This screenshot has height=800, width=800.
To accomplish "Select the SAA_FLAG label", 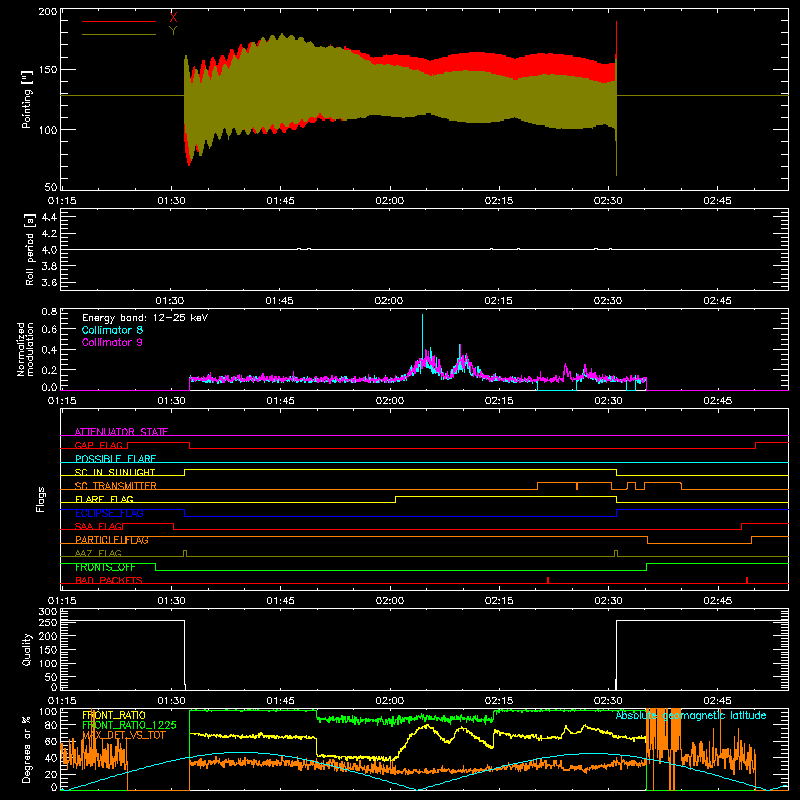I will coord(98,526).
